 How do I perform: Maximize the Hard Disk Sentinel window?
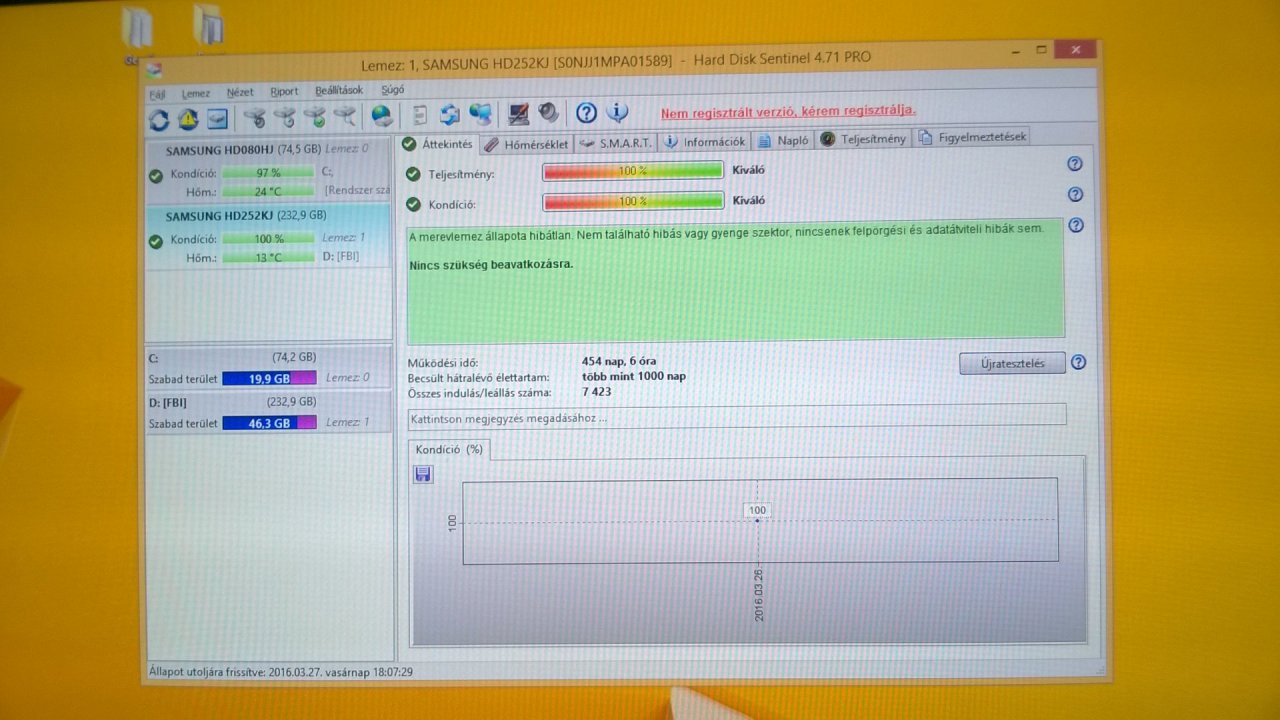(x=1042, y=49)
